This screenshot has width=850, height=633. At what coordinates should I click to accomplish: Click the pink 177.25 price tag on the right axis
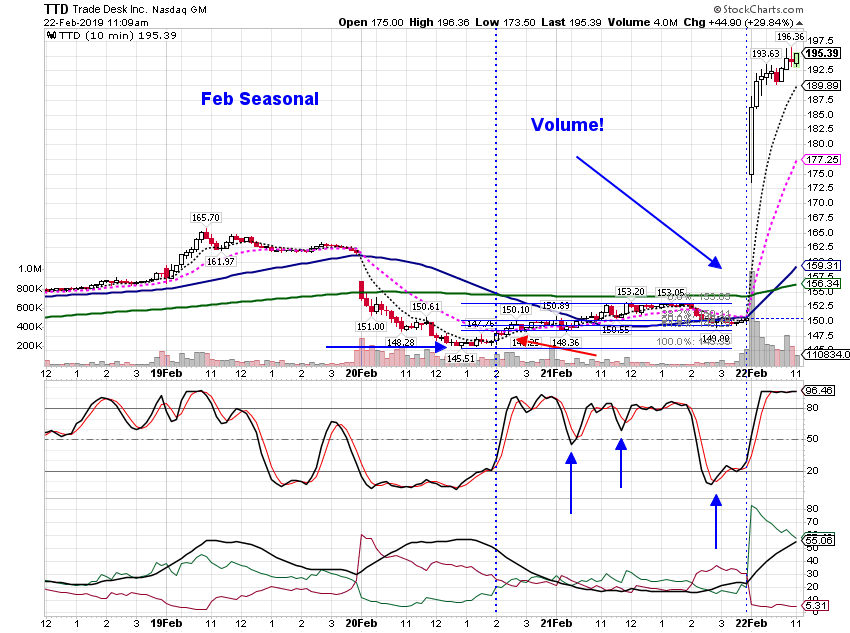[x=822, y=159]
